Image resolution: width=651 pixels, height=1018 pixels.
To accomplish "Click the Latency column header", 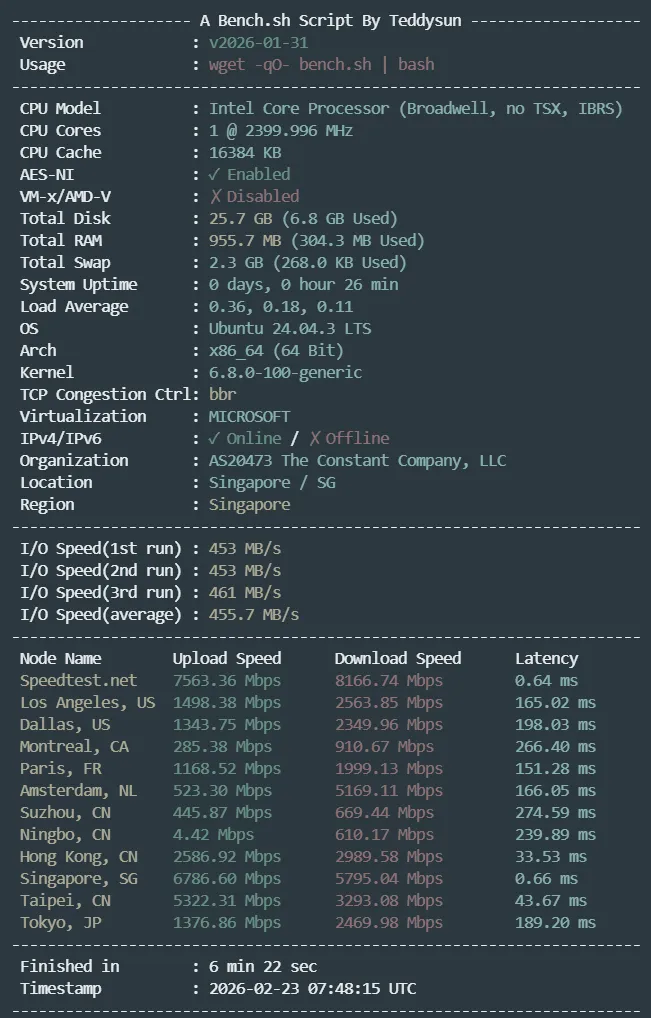I will tap(546, 658).
